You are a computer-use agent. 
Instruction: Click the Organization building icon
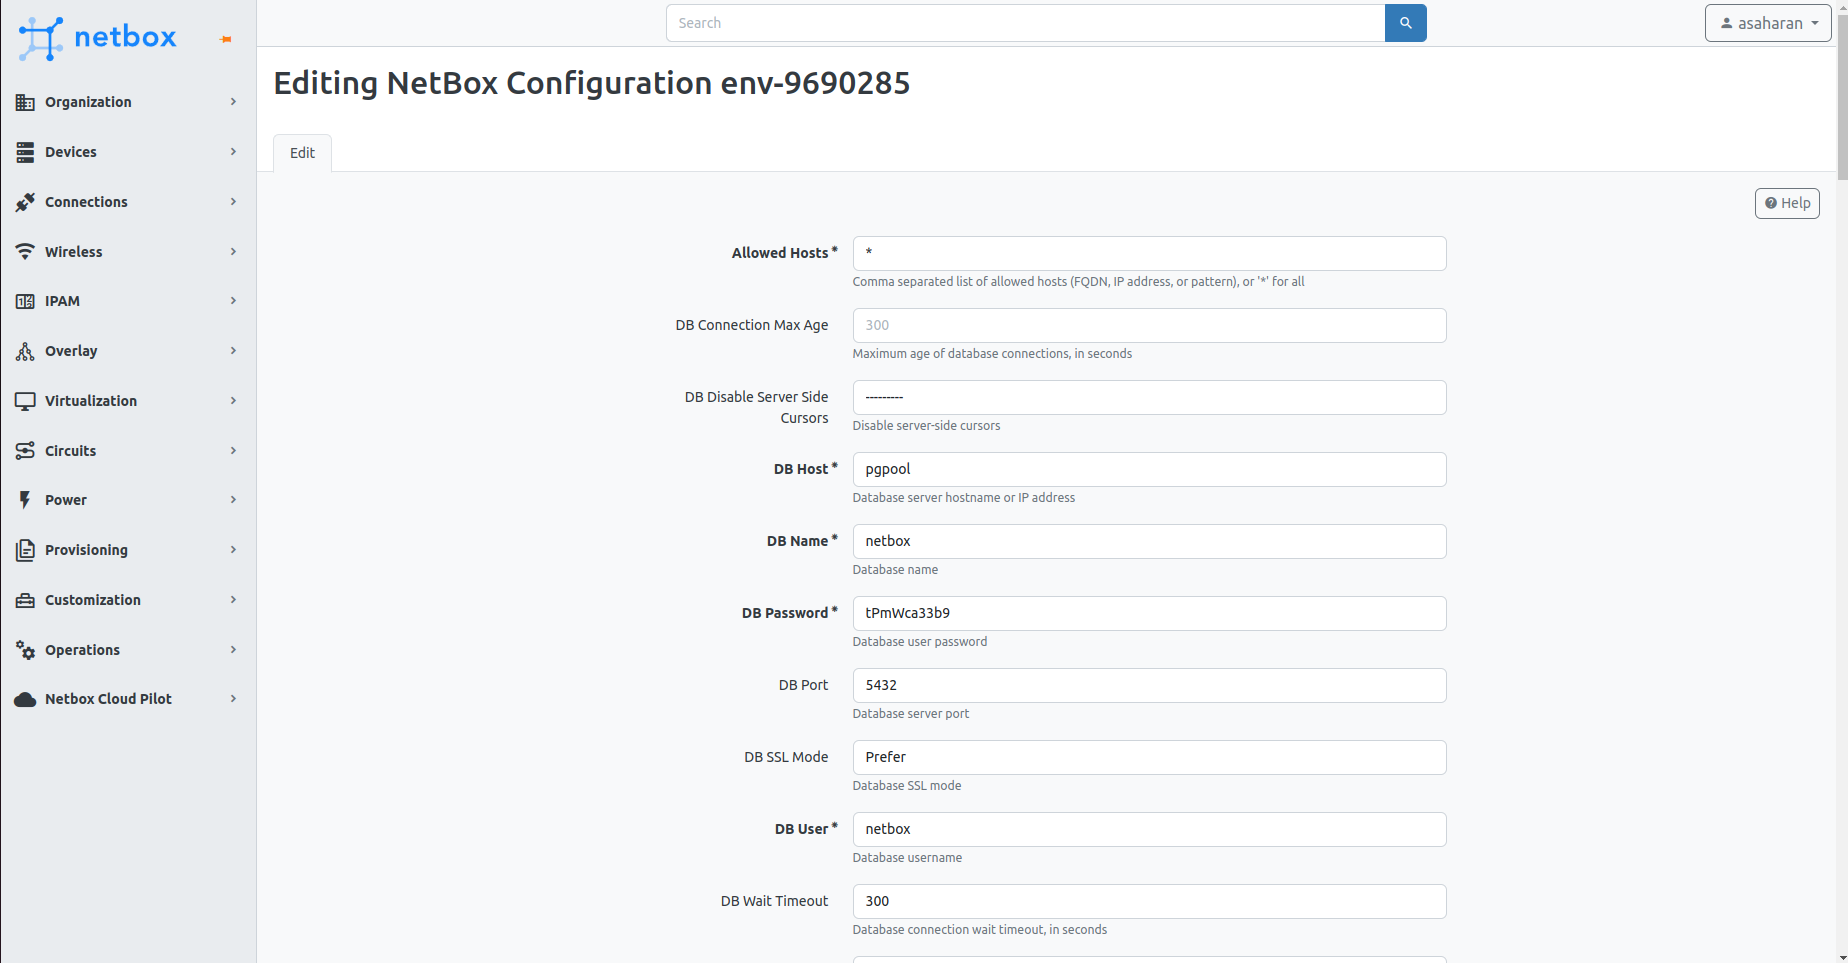25,102
